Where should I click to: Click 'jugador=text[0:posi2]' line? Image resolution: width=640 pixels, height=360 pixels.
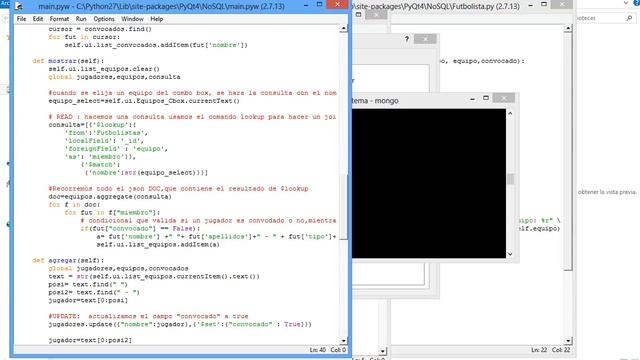[x=90, y=340]
